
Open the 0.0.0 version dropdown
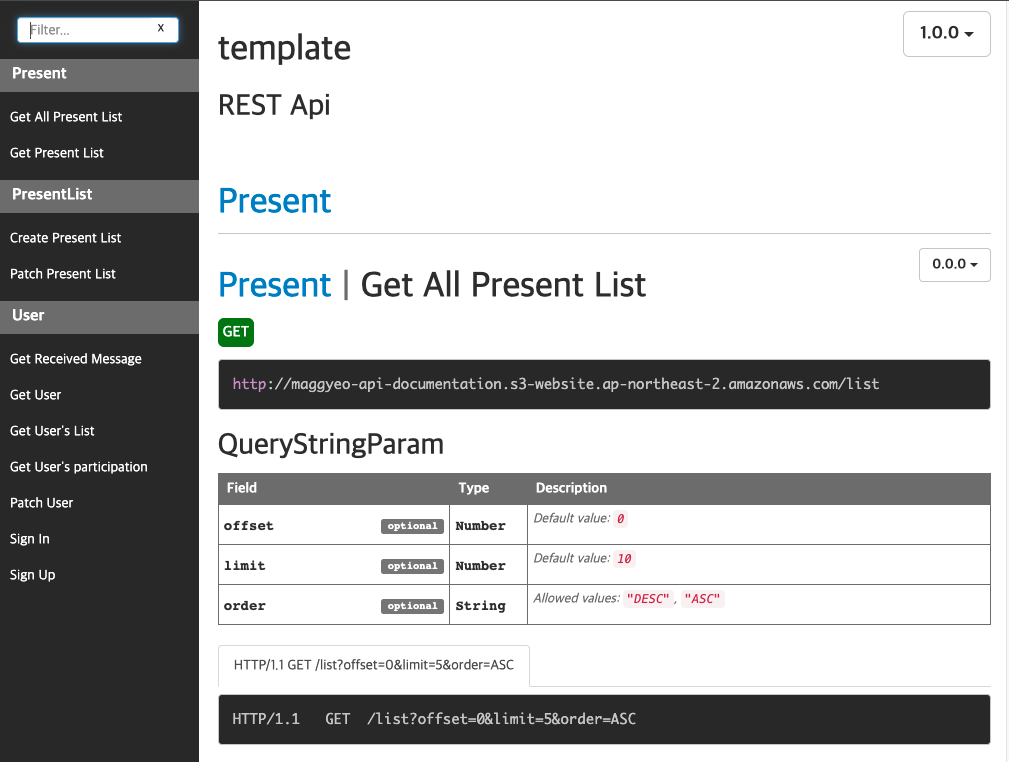[954, 265]
